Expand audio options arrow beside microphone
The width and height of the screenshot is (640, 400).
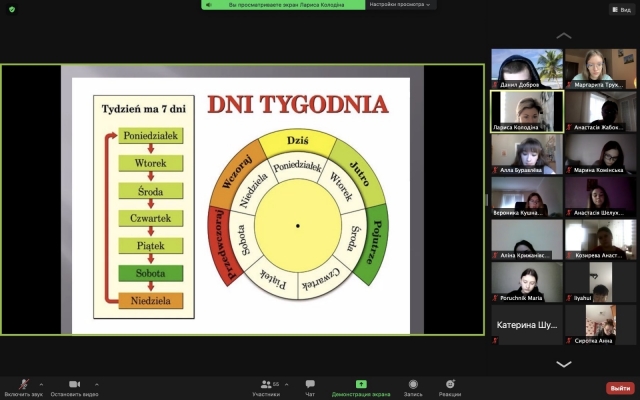(x=41, y=383)
